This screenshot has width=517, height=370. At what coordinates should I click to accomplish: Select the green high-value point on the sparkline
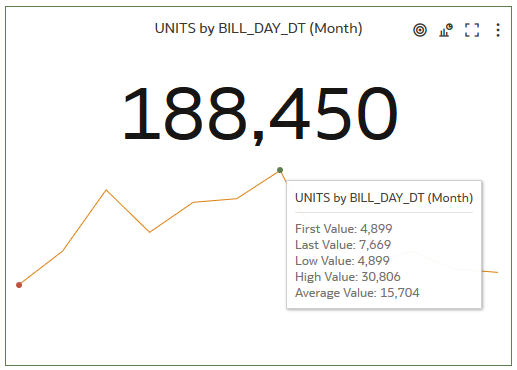pos(280,170)
